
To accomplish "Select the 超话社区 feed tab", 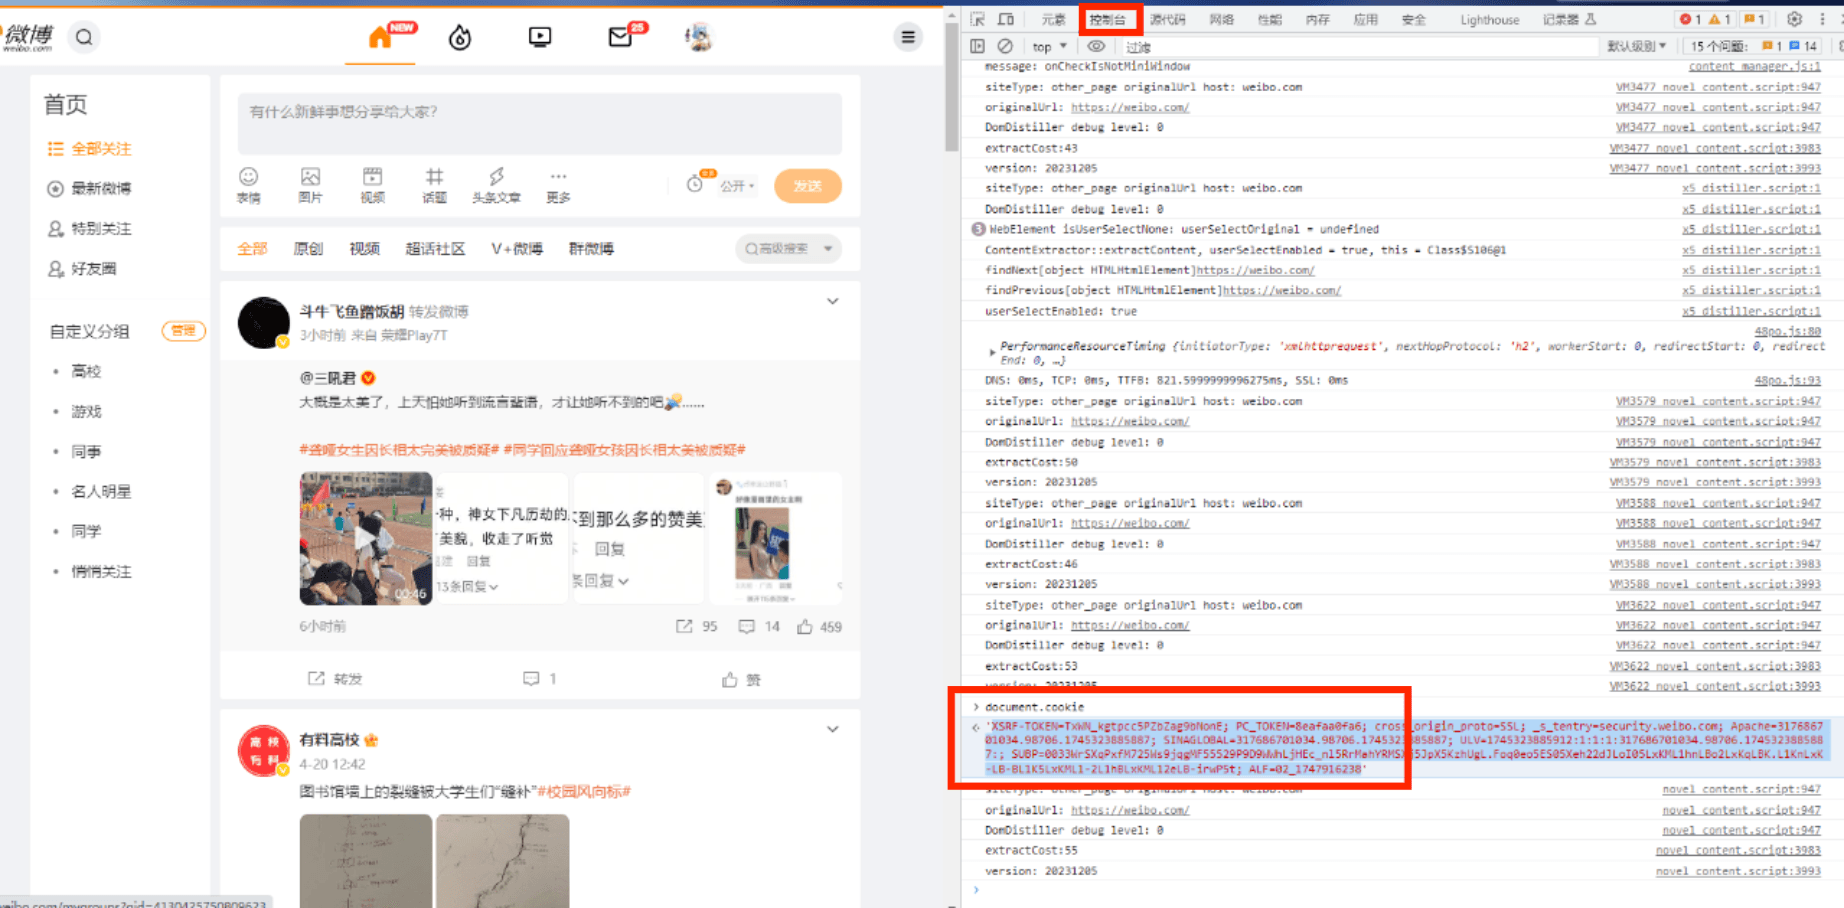I will (x=435, y=249).
